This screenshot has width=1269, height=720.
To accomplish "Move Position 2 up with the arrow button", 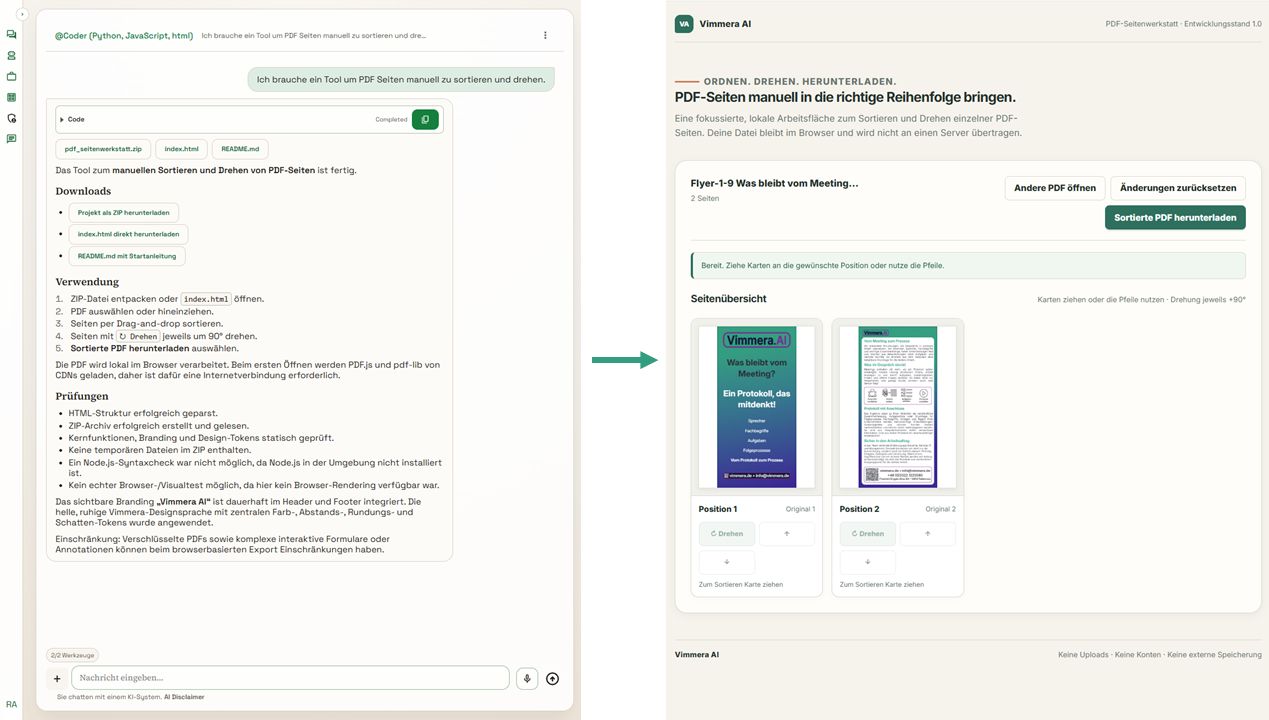I will click(x=928, y=534).
